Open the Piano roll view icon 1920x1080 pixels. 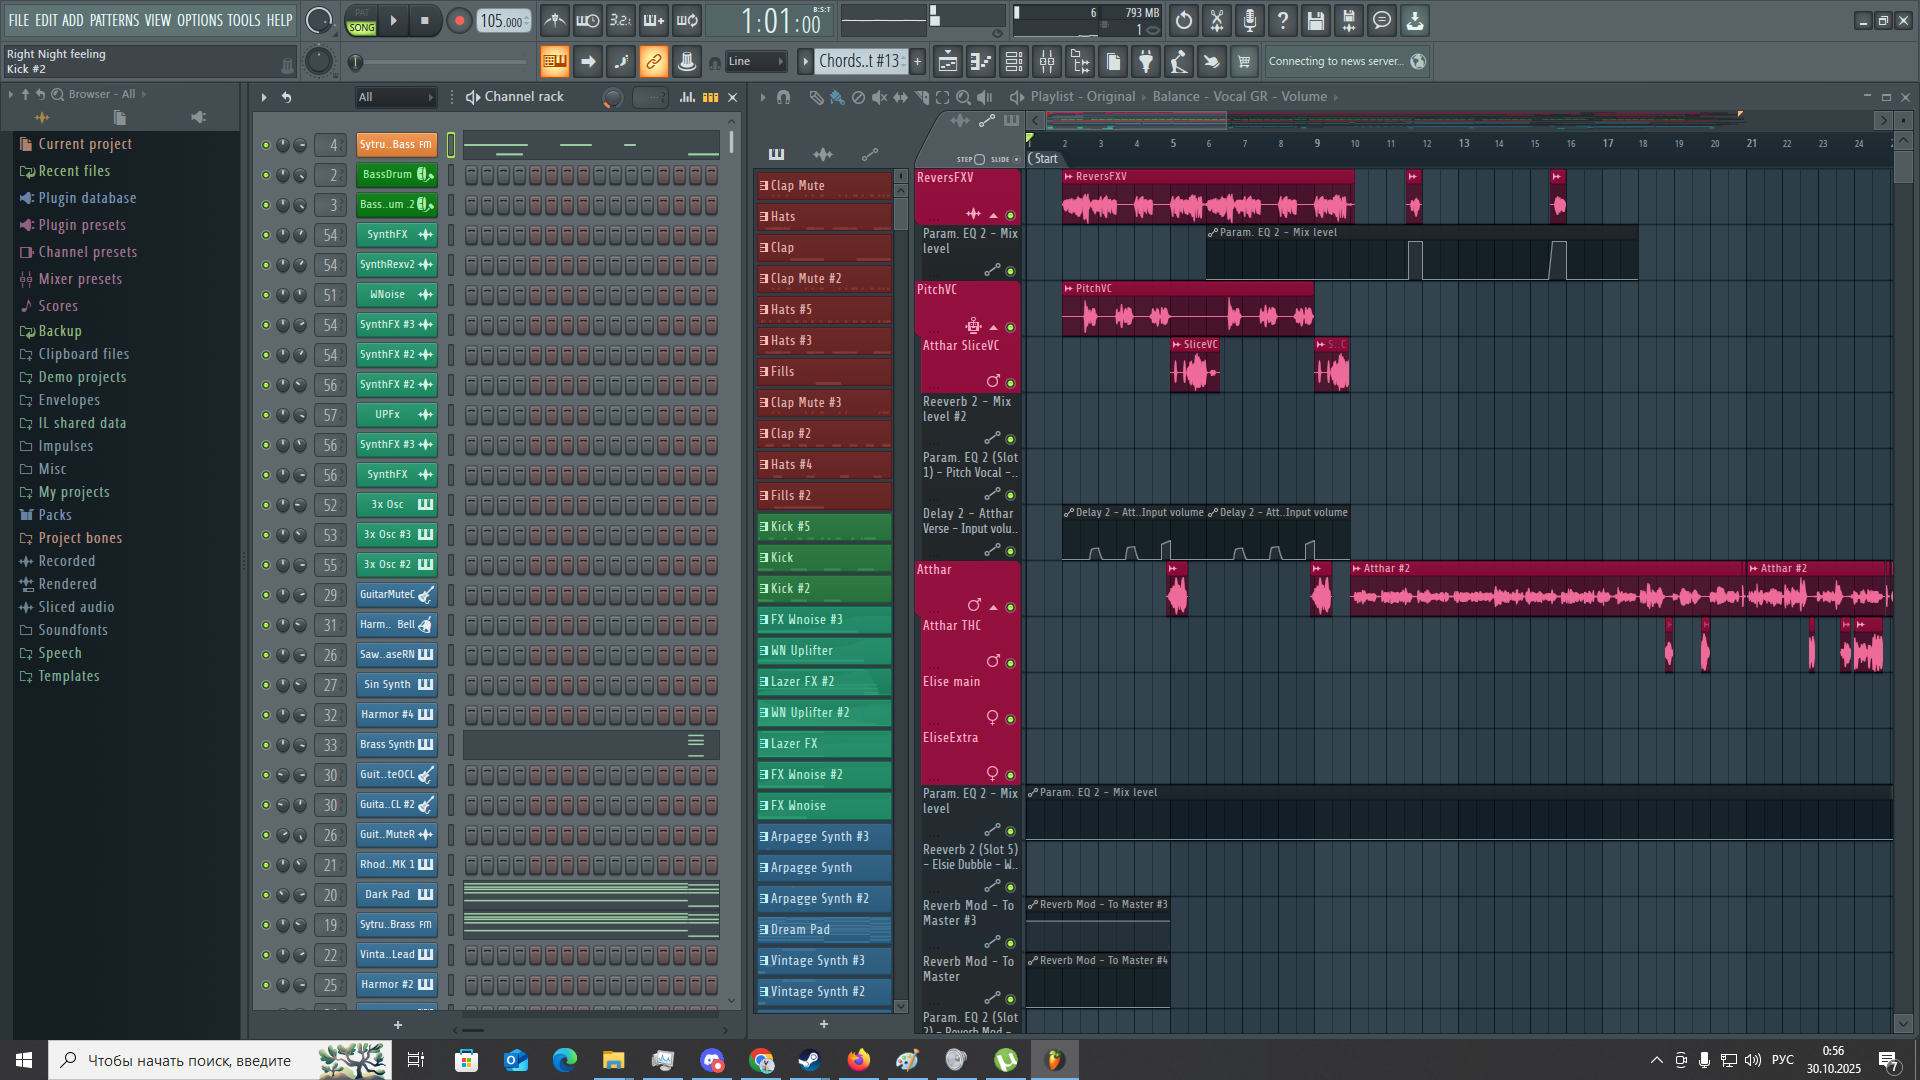[x=981, y=62]
